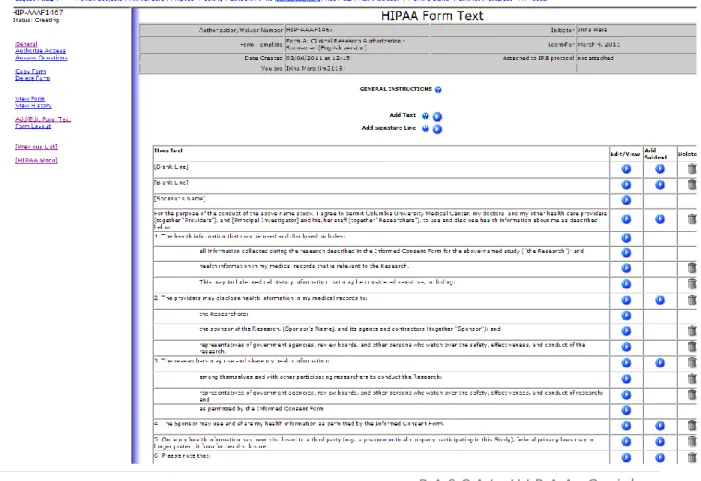Add subtext to 'For the purpose of the conduct' row
701x481 pixels.
(660, 219)
